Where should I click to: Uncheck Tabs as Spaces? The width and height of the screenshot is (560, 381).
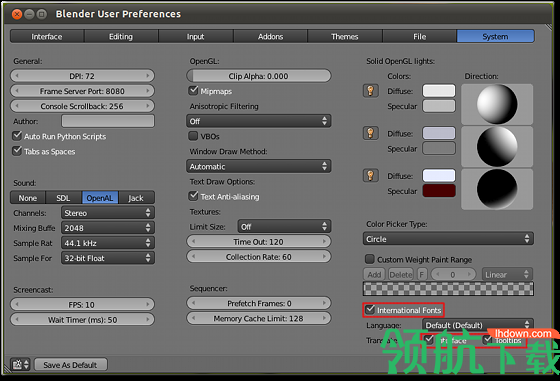17,151
